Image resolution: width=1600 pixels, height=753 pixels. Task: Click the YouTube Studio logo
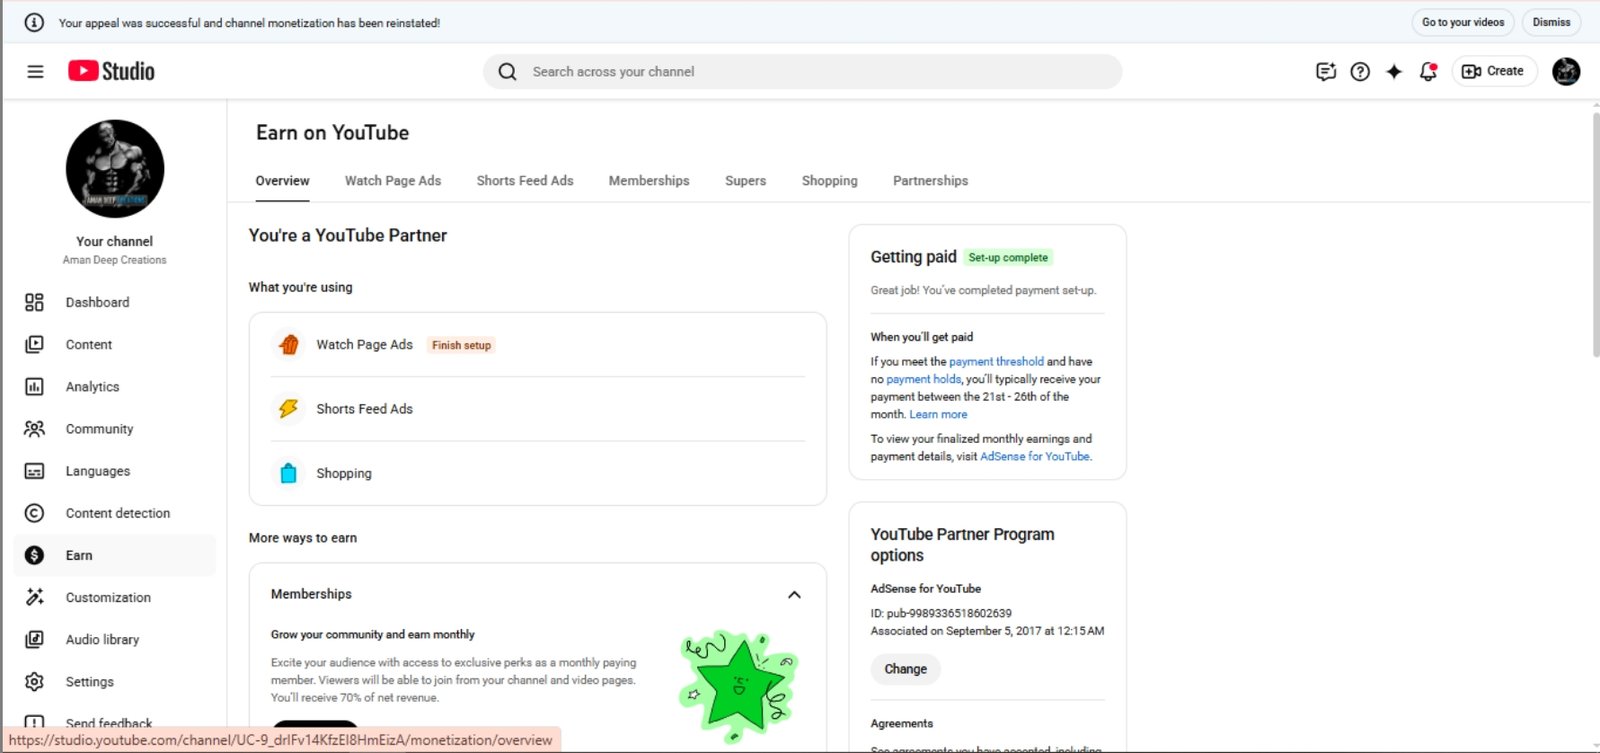coord(111,71)
